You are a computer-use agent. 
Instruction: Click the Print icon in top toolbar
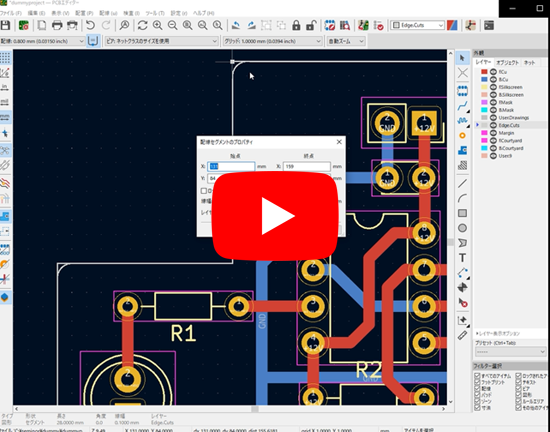pos(57,25)
